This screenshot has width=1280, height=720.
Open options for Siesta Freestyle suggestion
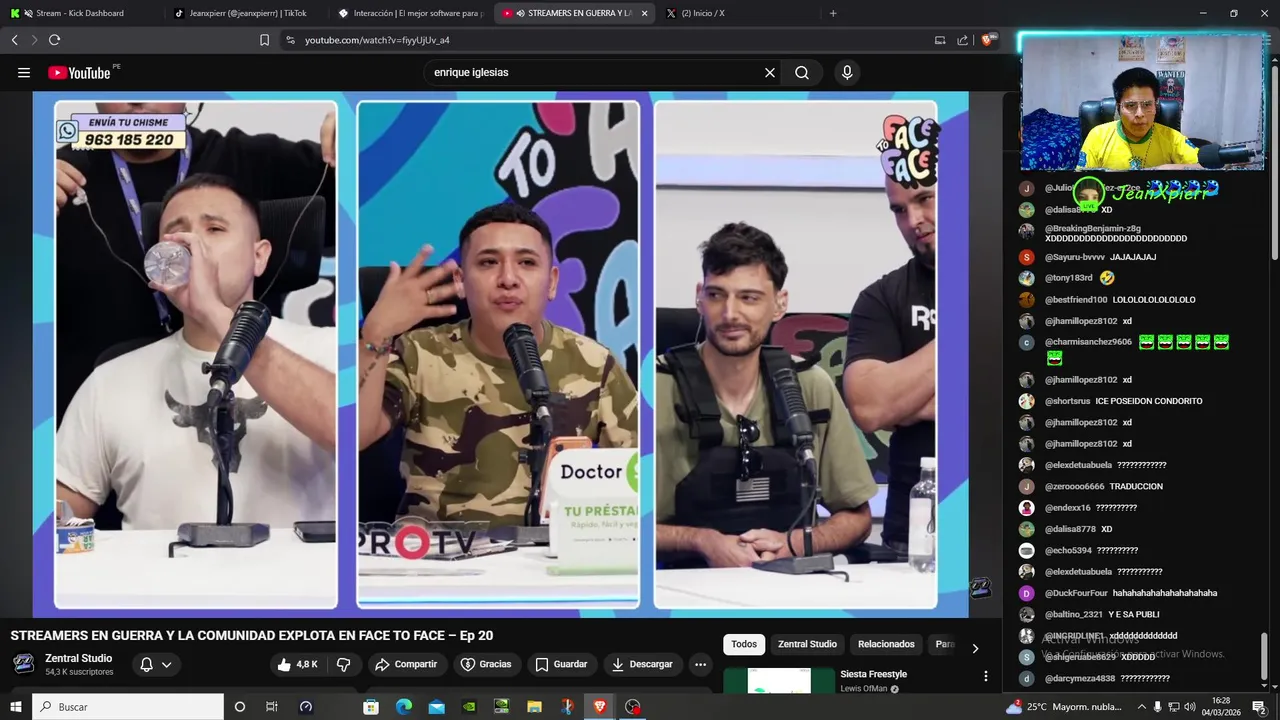coord(986,677)
